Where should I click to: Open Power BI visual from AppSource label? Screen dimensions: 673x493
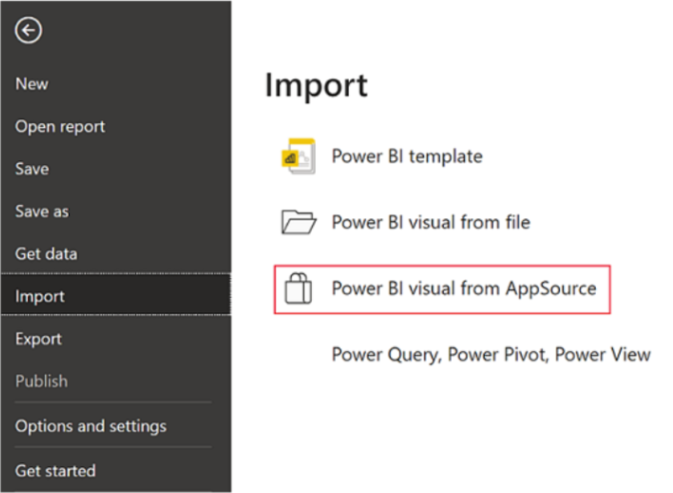[463, 289]
